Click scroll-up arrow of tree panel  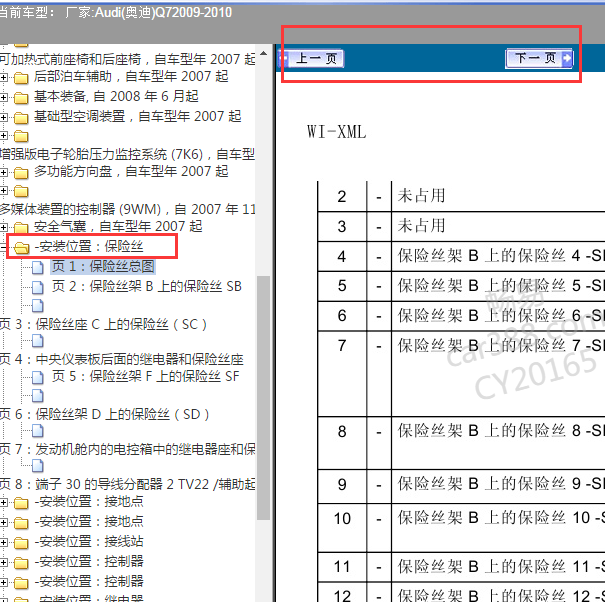tap(264, 53)
